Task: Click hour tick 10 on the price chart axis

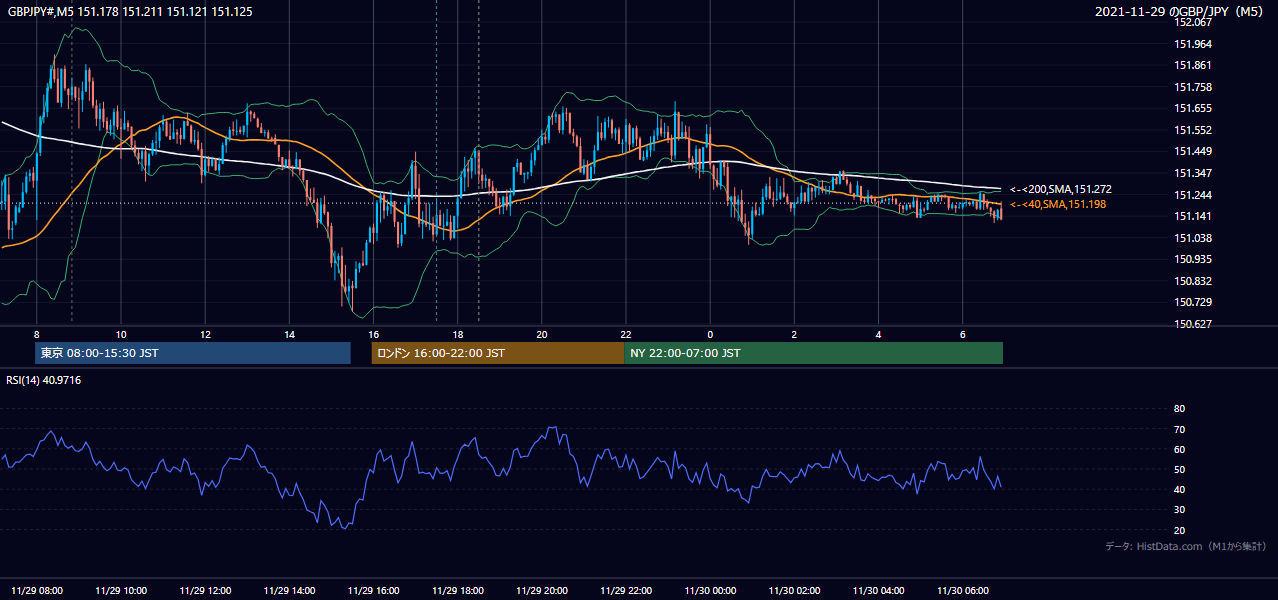Action: pos(121,334)
